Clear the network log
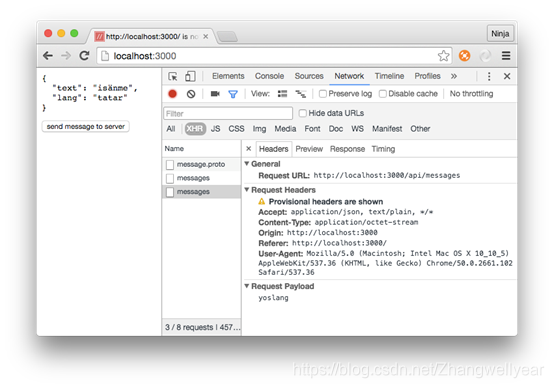The width and height of the screenshot is (554, 388). [x=191, y=94]
